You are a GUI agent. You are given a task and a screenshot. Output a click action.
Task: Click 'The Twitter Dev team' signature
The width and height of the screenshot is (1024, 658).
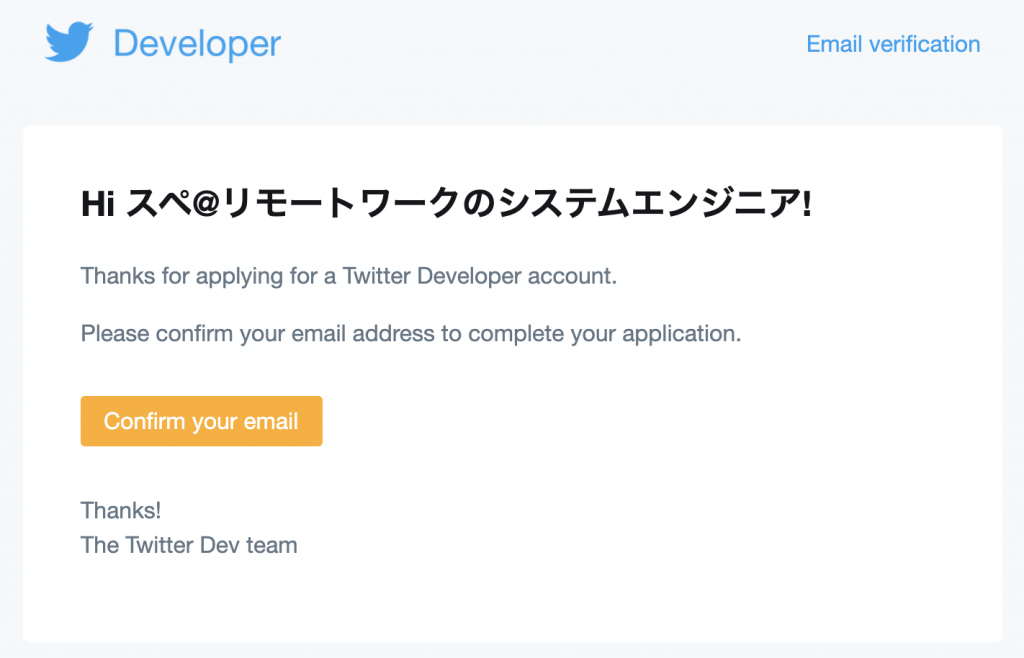coord(189,545)
